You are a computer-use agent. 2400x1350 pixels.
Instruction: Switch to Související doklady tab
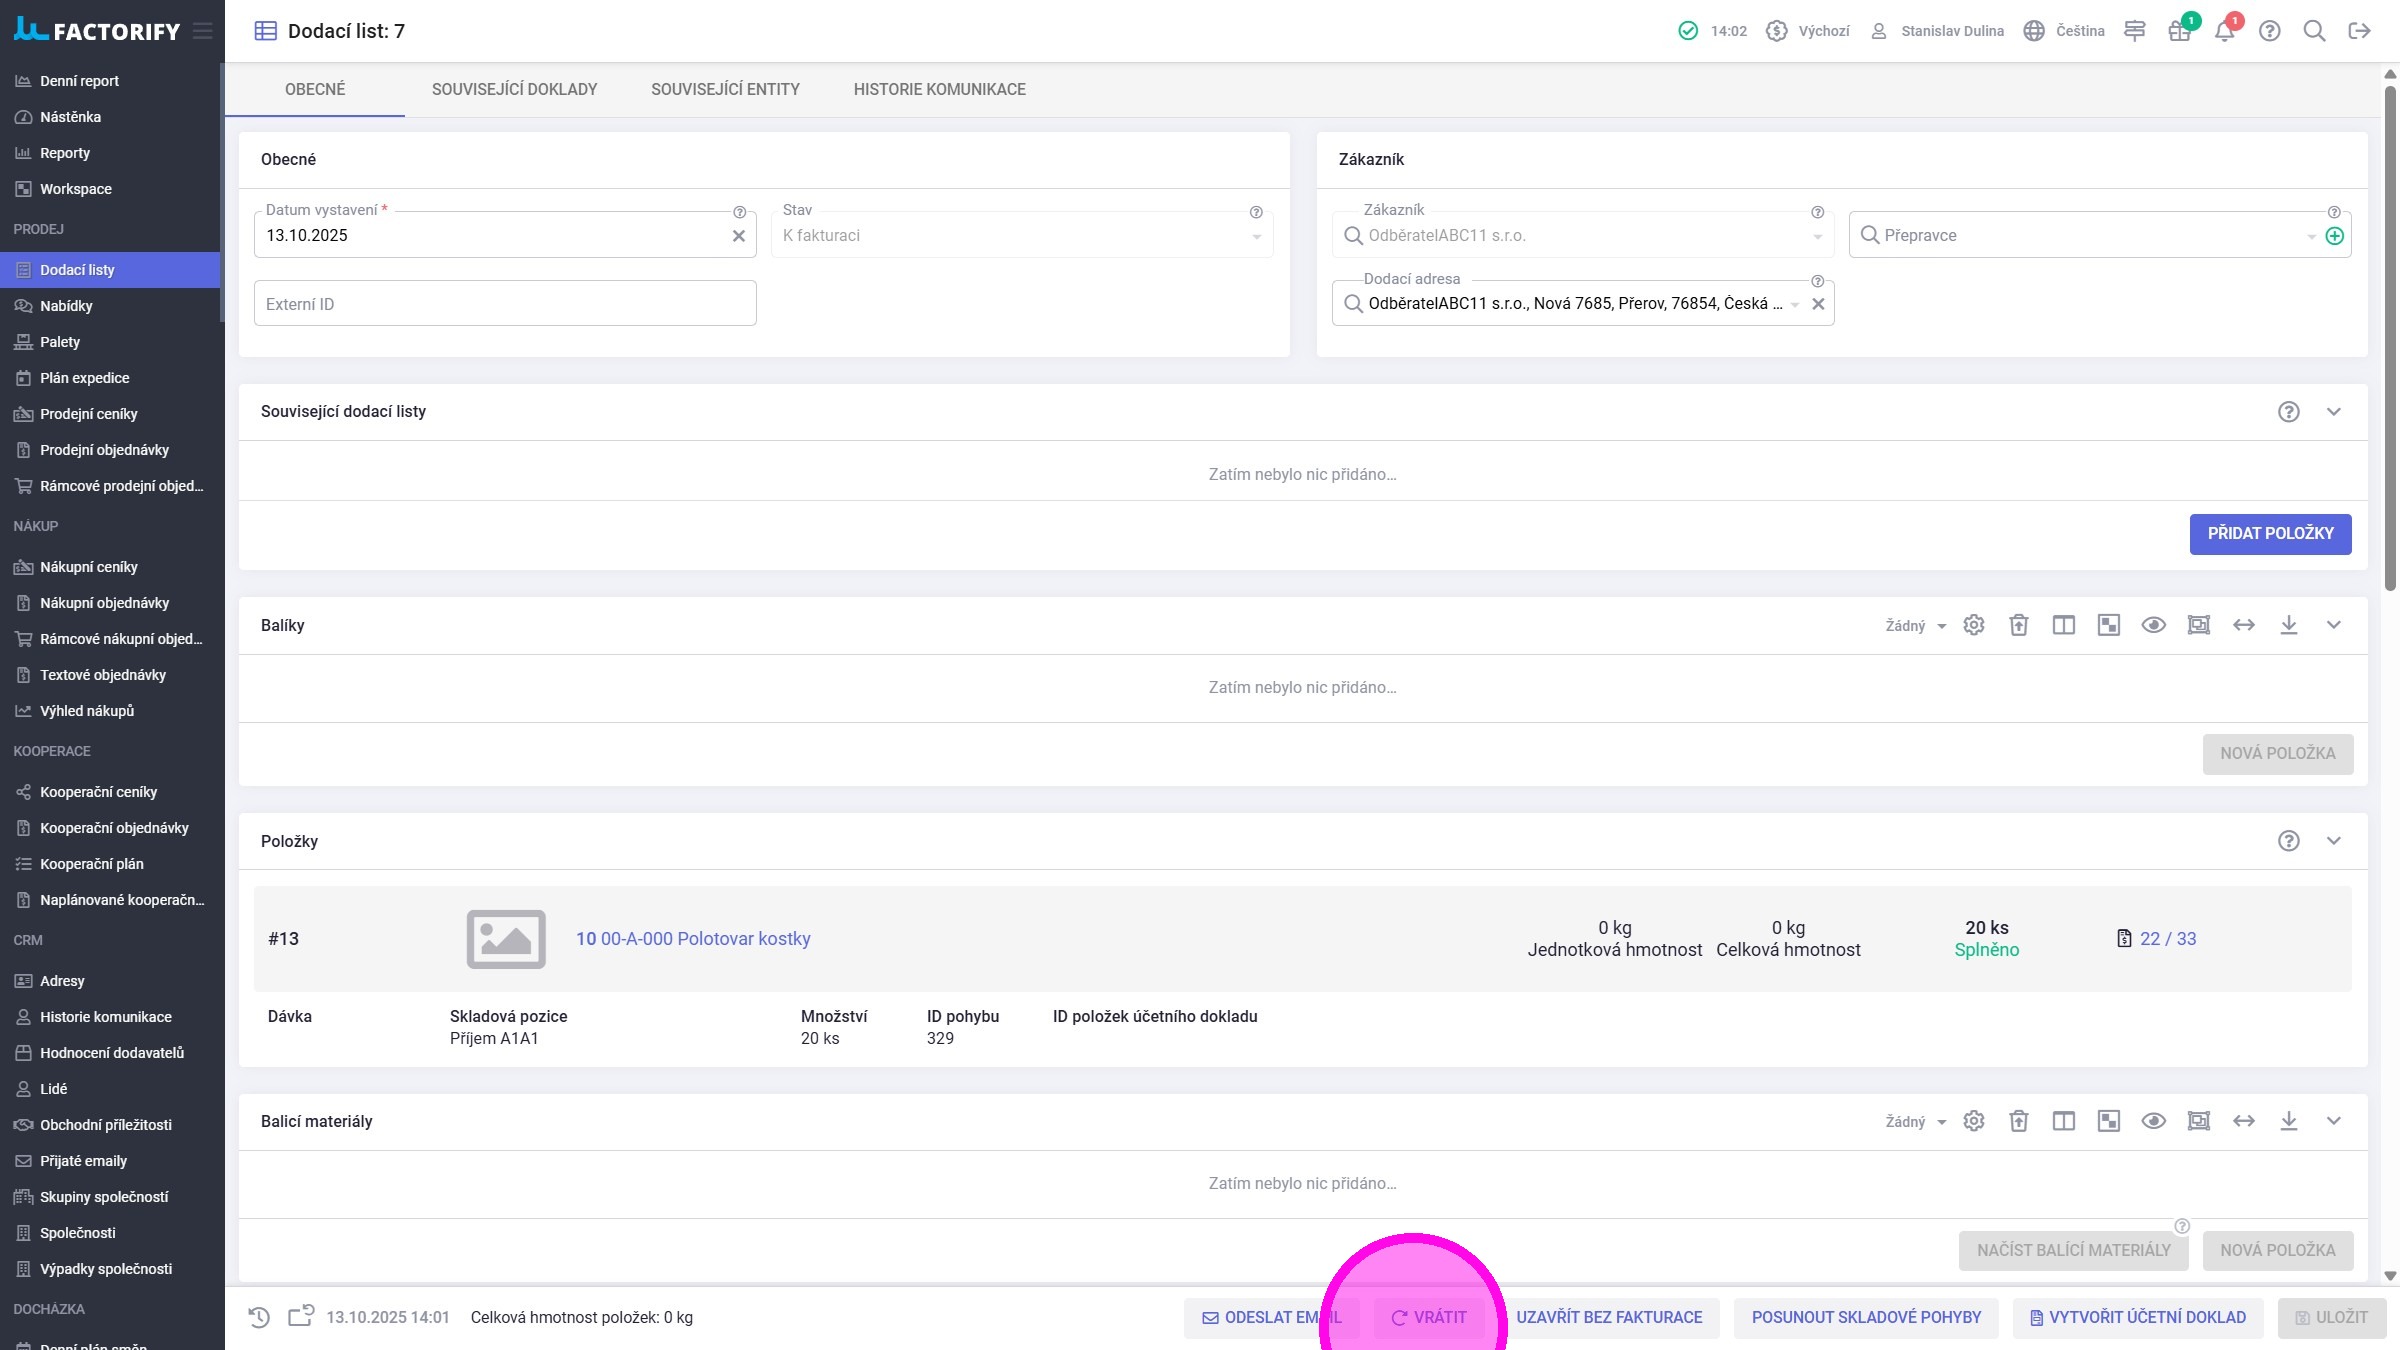pos(514,89)
